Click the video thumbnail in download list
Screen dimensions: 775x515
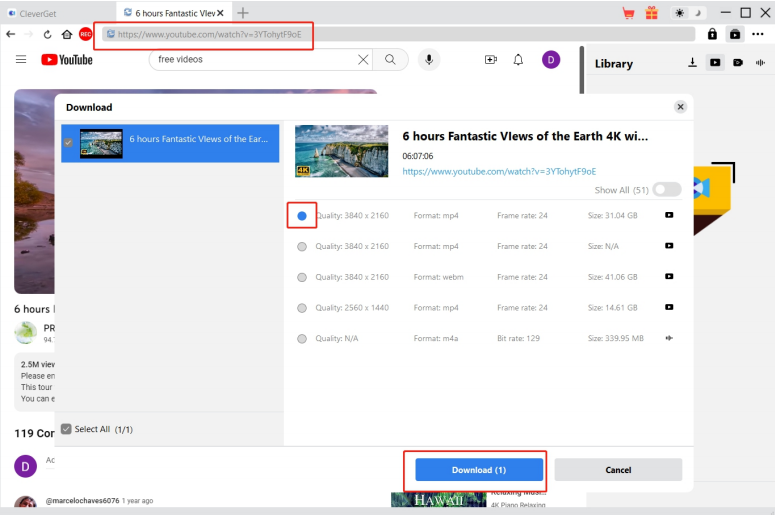pos(101,143)
